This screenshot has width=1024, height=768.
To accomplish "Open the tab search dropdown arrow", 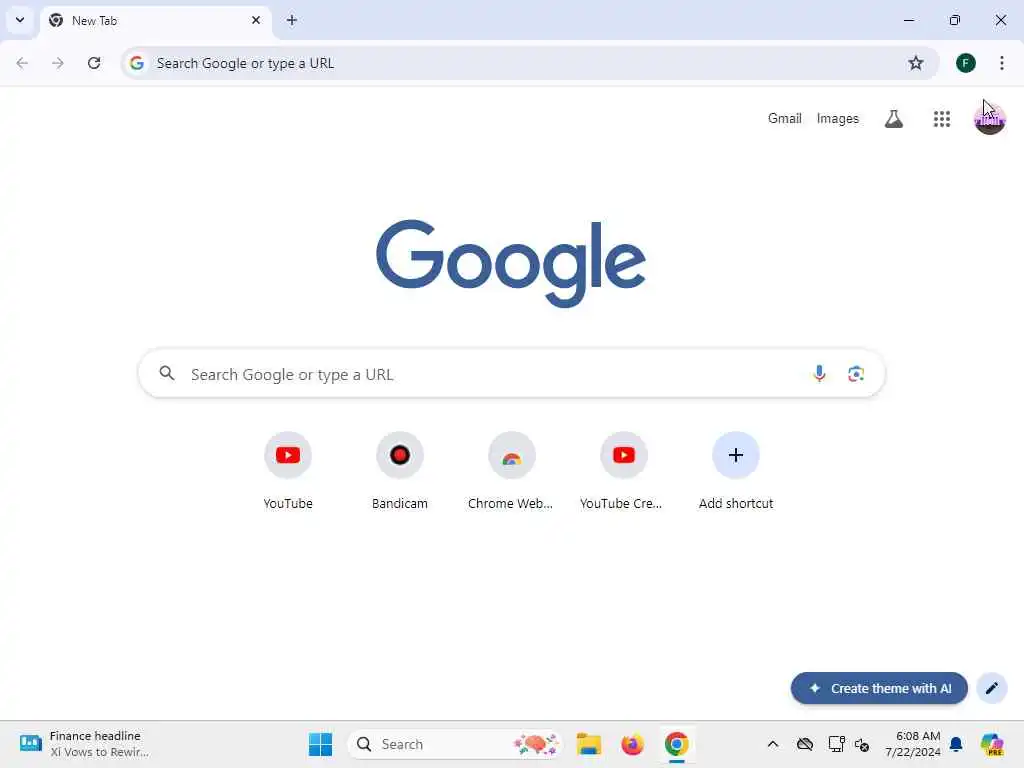I will coord(20,20).
